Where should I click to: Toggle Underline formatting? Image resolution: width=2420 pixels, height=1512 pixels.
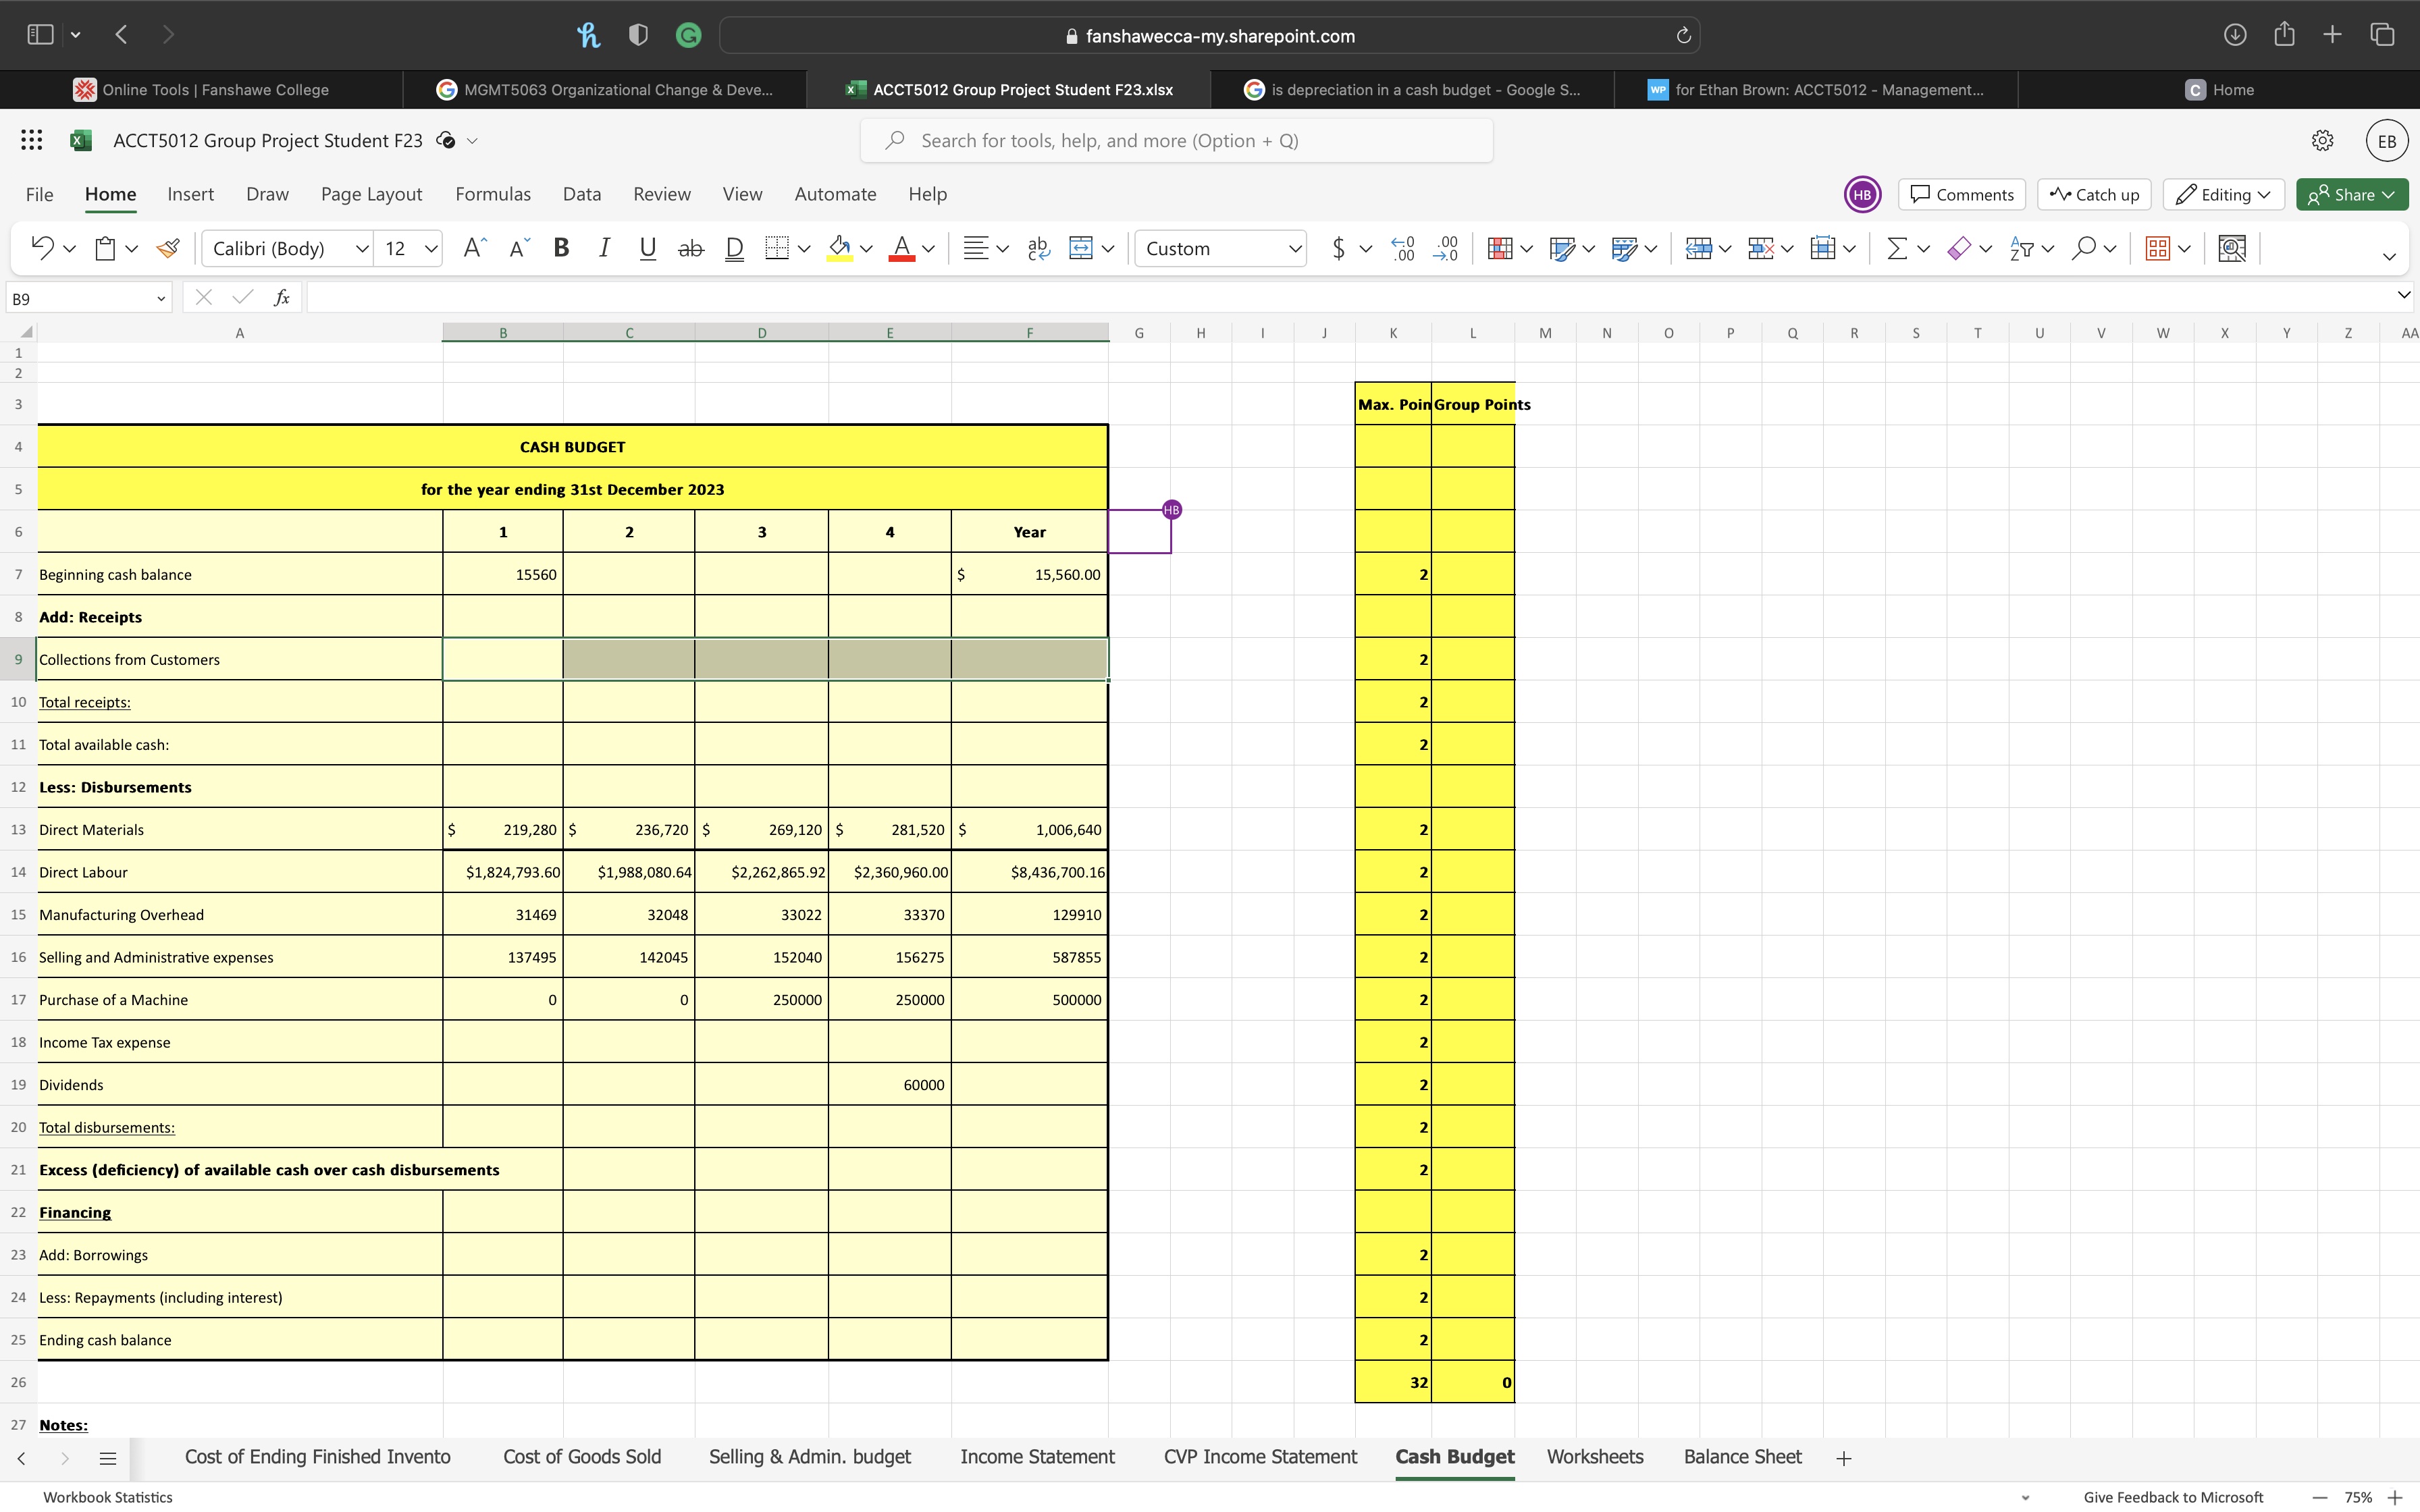647,248
